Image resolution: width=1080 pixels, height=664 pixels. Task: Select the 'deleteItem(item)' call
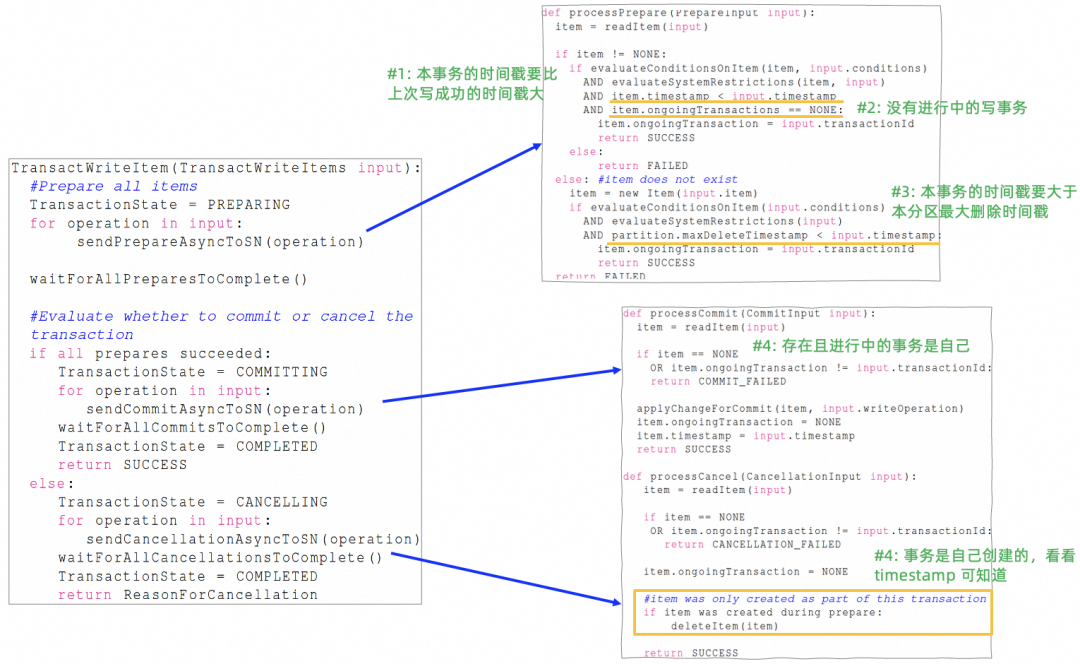pos(725,627)
